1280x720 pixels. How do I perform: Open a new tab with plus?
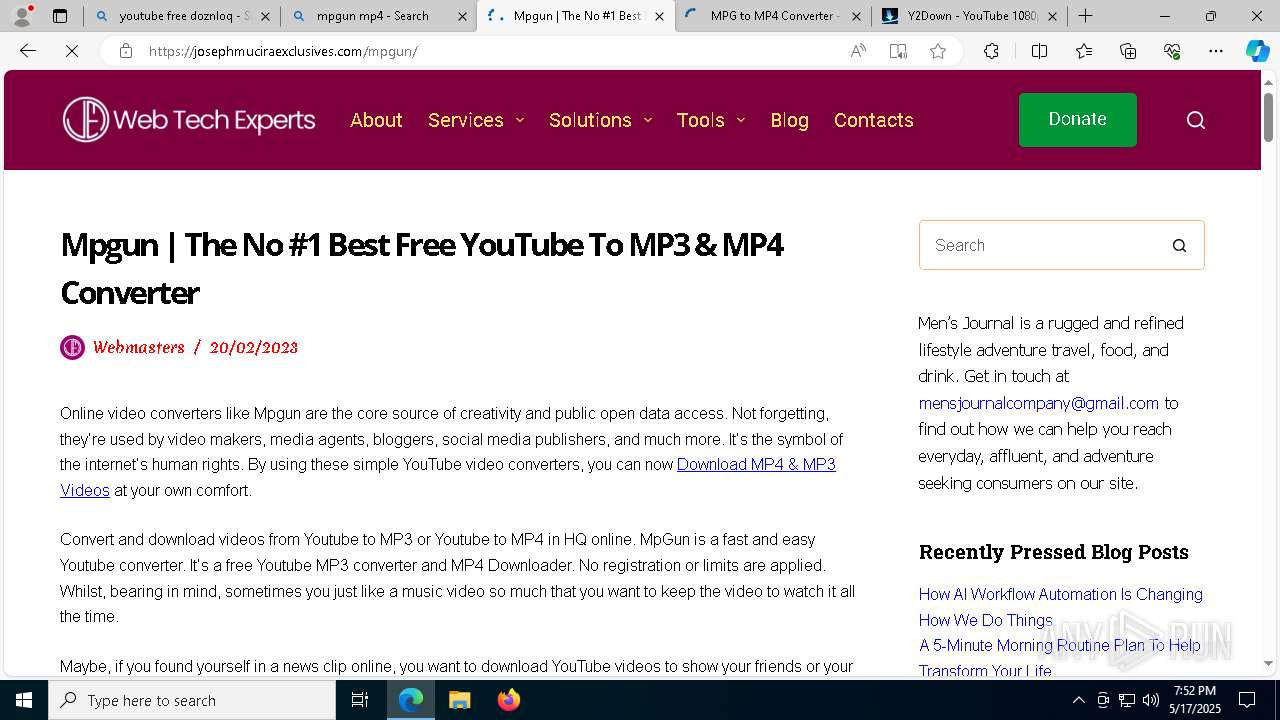[x=1086, y=16]
